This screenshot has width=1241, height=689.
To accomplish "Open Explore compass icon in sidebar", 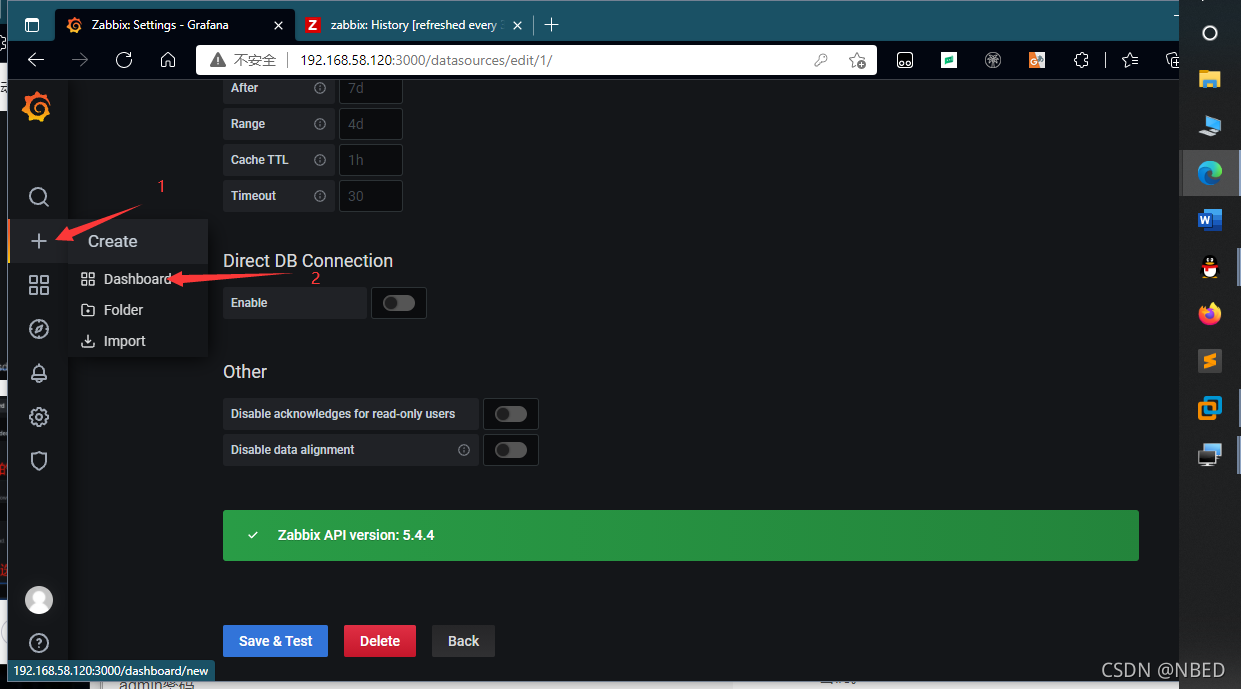I will 38,329.
